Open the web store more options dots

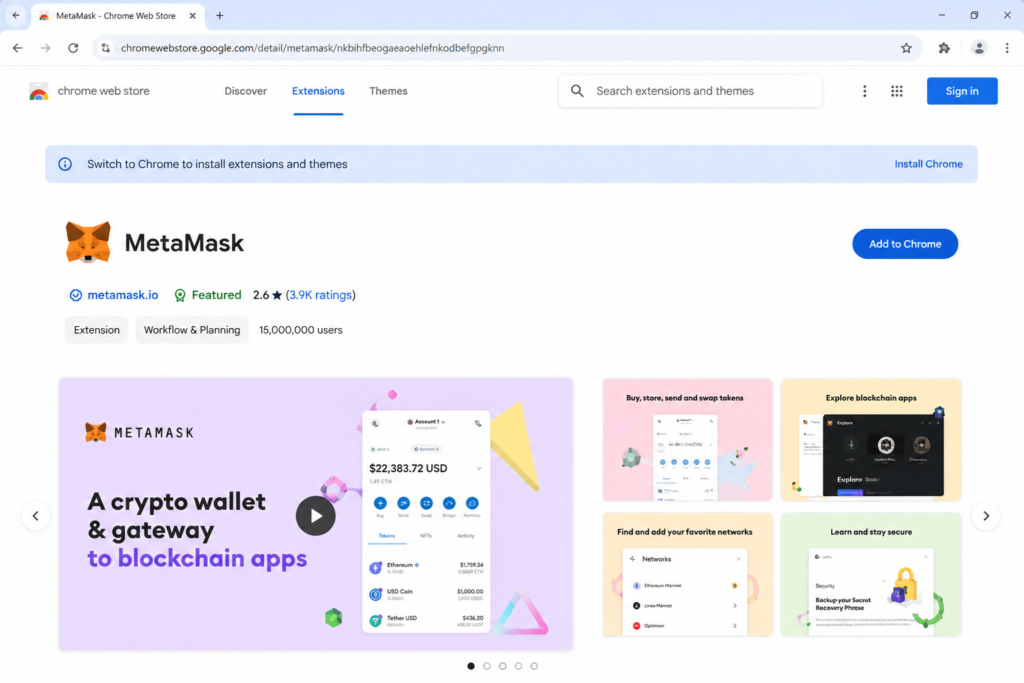point(864,91)
